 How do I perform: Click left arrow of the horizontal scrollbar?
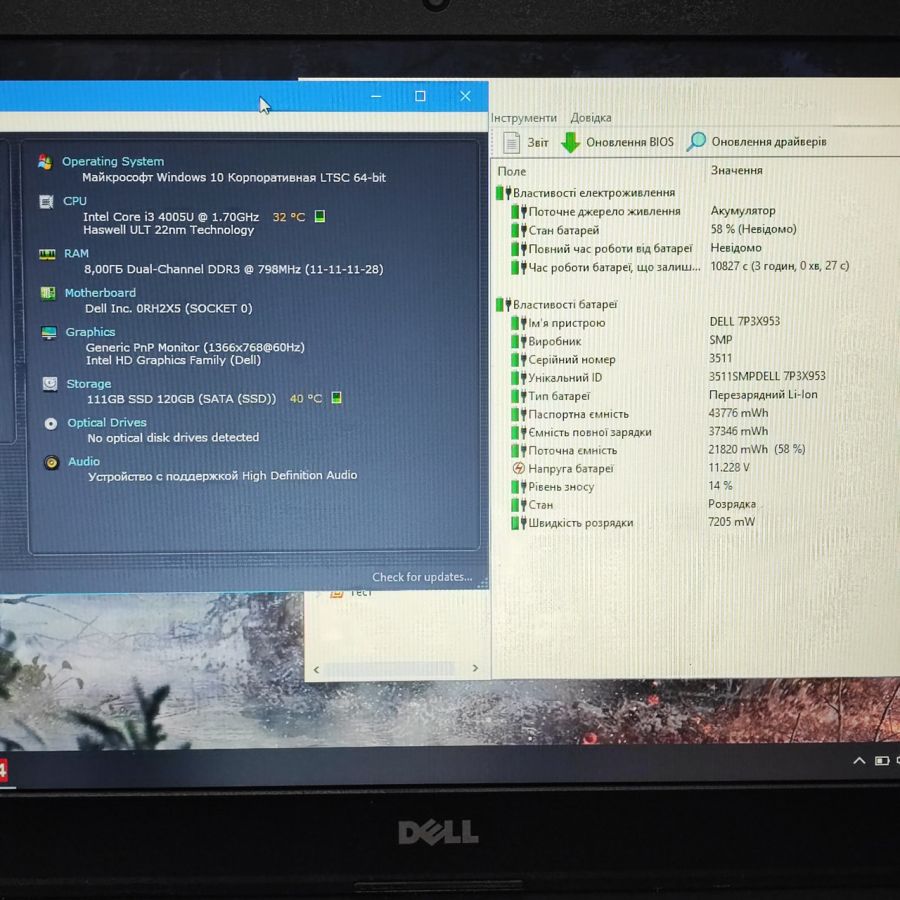(x=316, y=670)
